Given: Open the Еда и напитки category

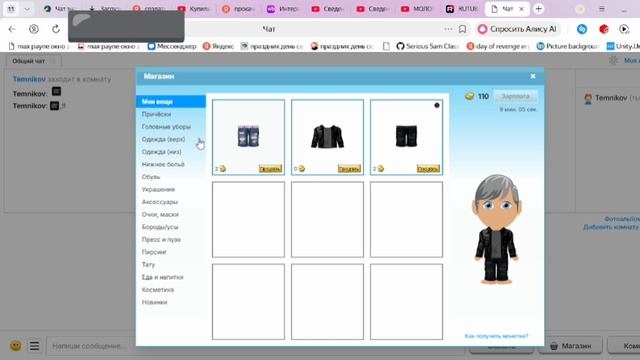Looking at the screenshot, I should [162, 278].
